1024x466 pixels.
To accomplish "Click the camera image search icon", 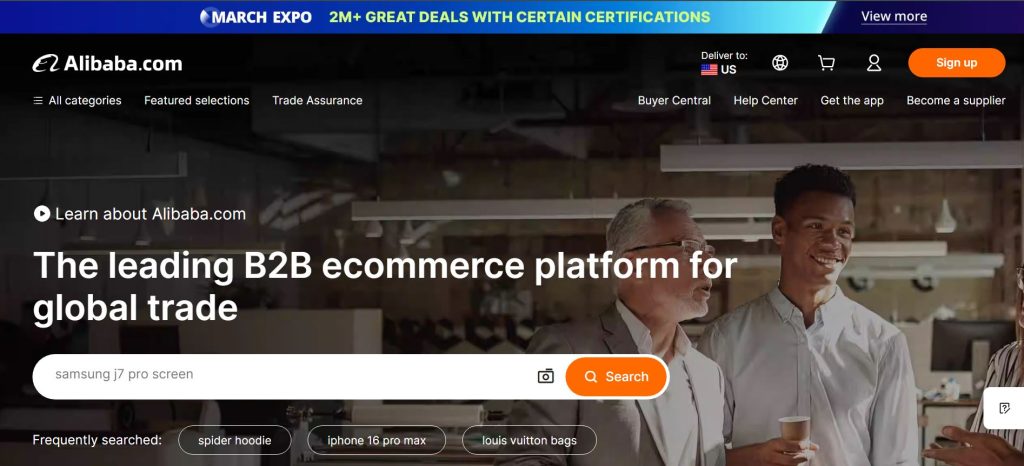I will click(x=545, y=376).
